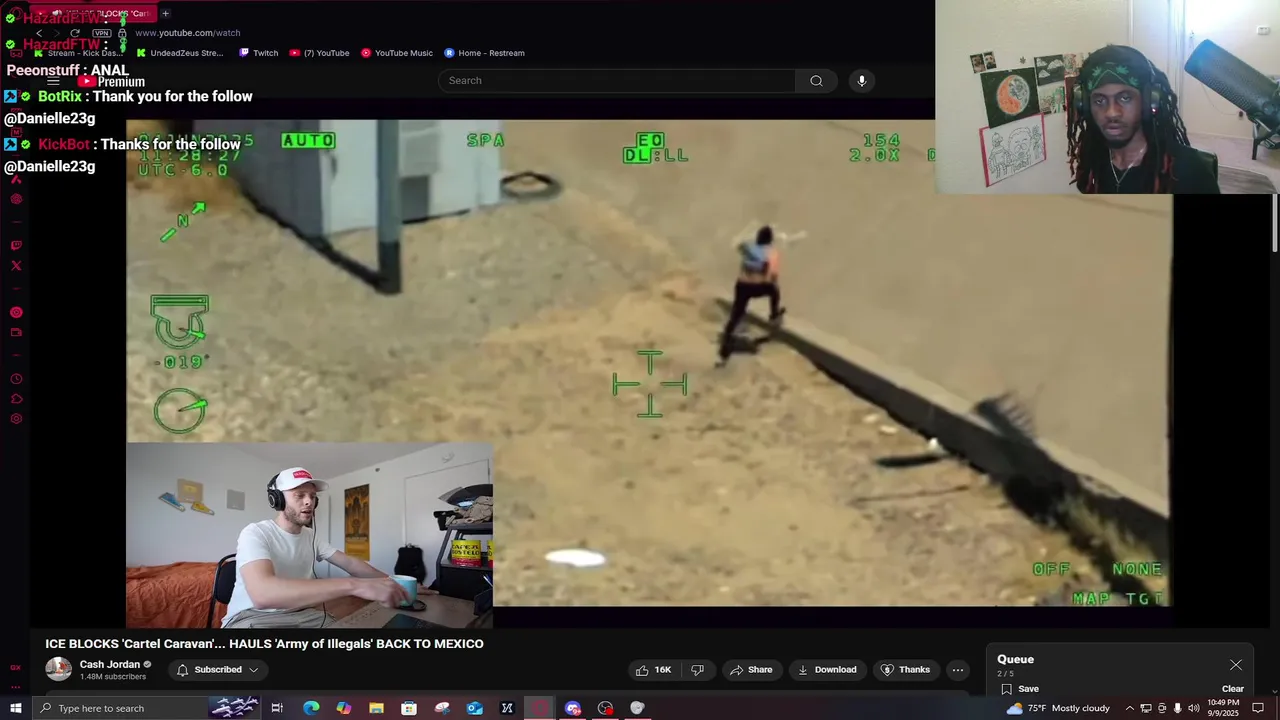Open the Twitch bookmark
This screenshot has width=1280, height=720.
pyautogui.click(x=258, y=53)
